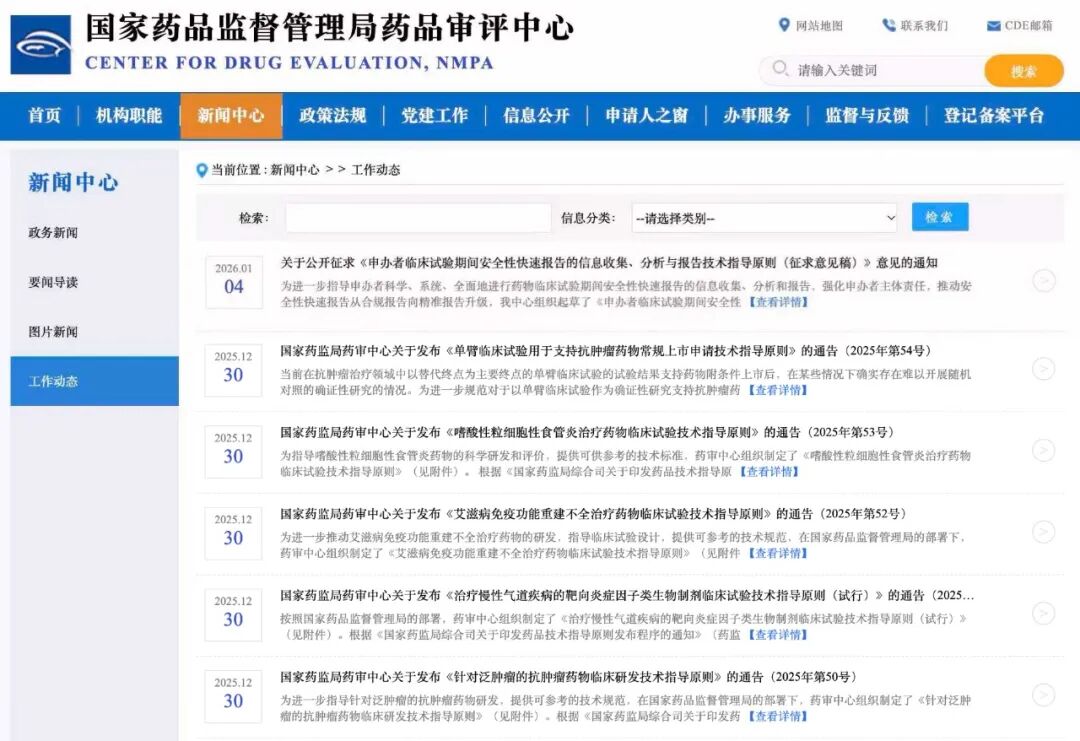The height and width of the screenshot is (741, 1080).
Task: Go to the 首页 nav item
Action: [45, 116]
